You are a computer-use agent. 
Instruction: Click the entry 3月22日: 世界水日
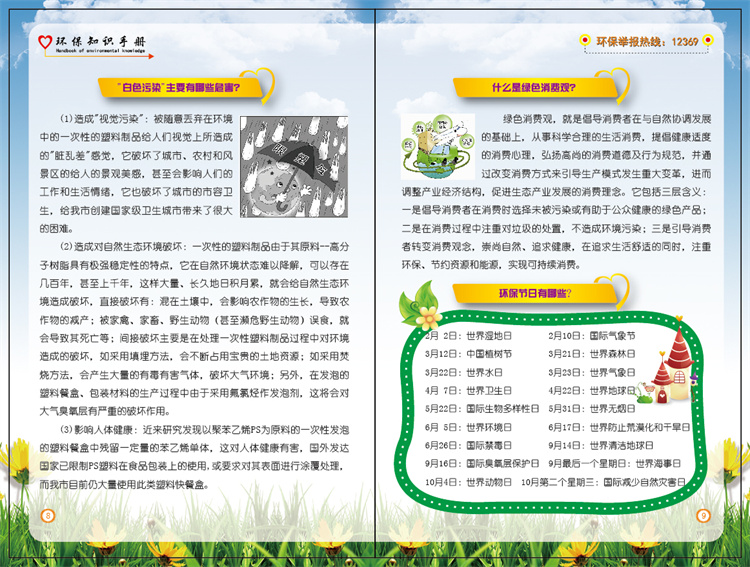click(463, 372)
